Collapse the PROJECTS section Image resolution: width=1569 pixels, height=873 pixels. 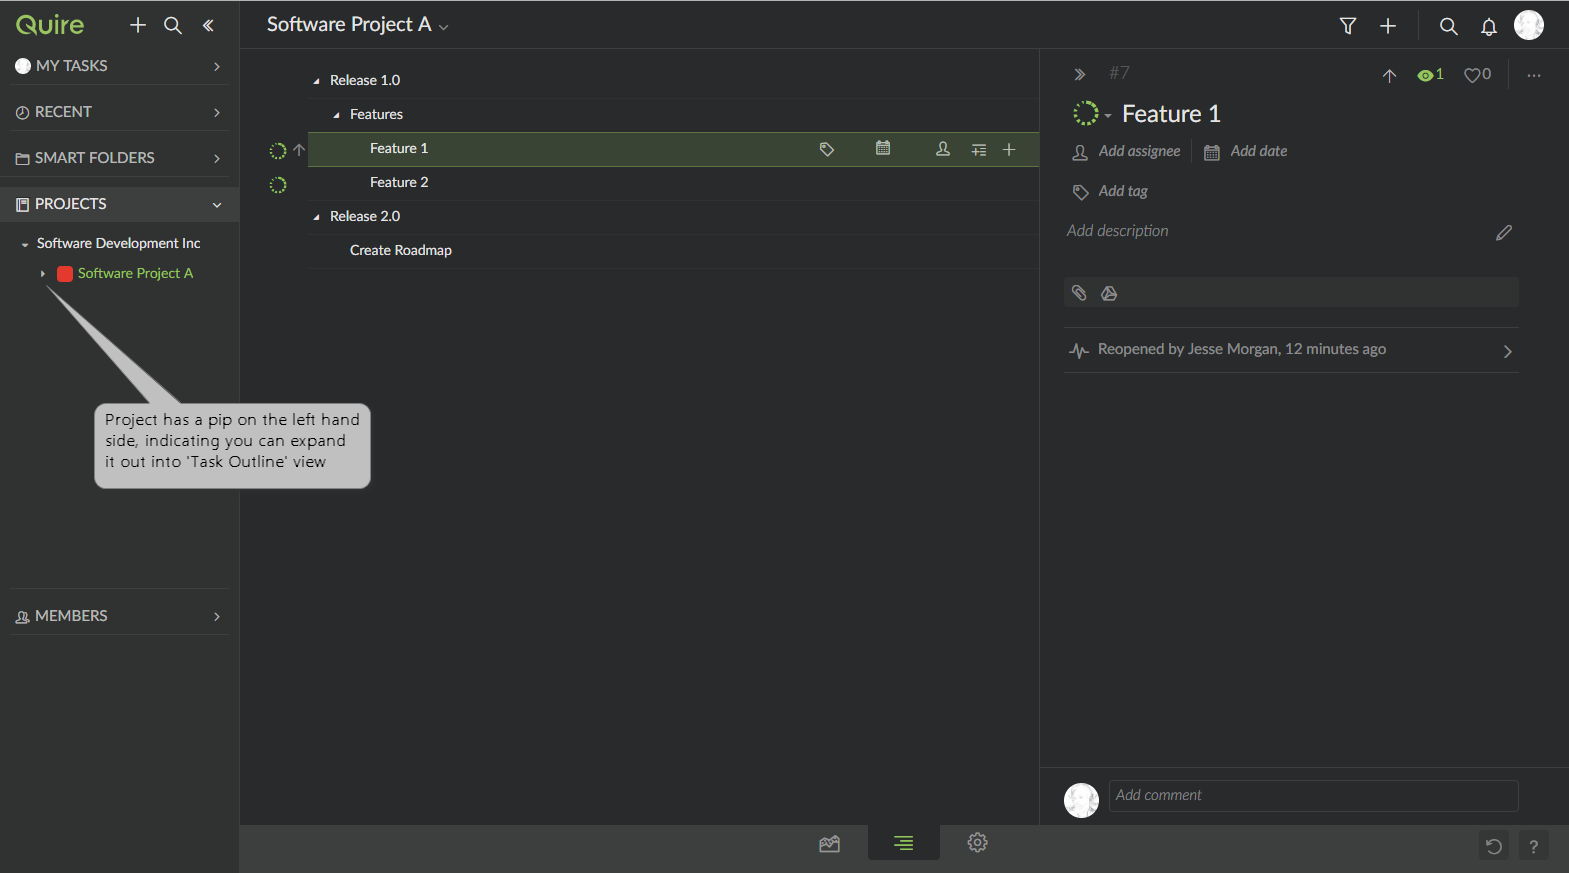coord(119,204)
